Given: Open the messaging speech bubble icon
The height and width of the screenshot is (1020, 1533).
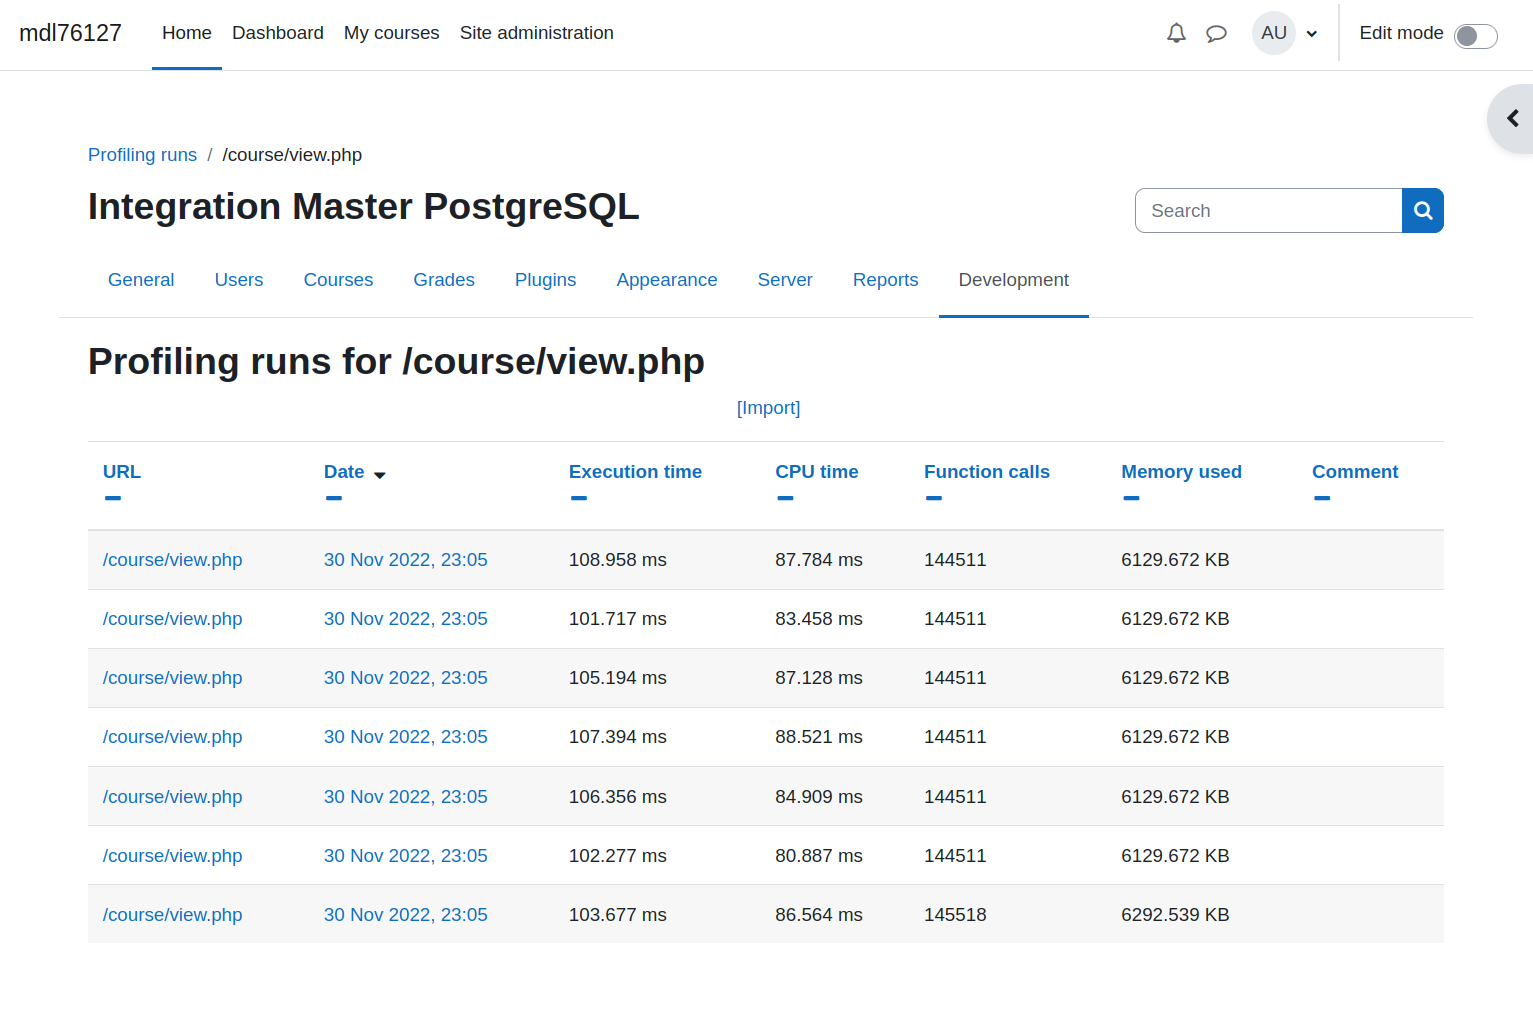Looking at the screenshot, I should tap(1216, 34).
